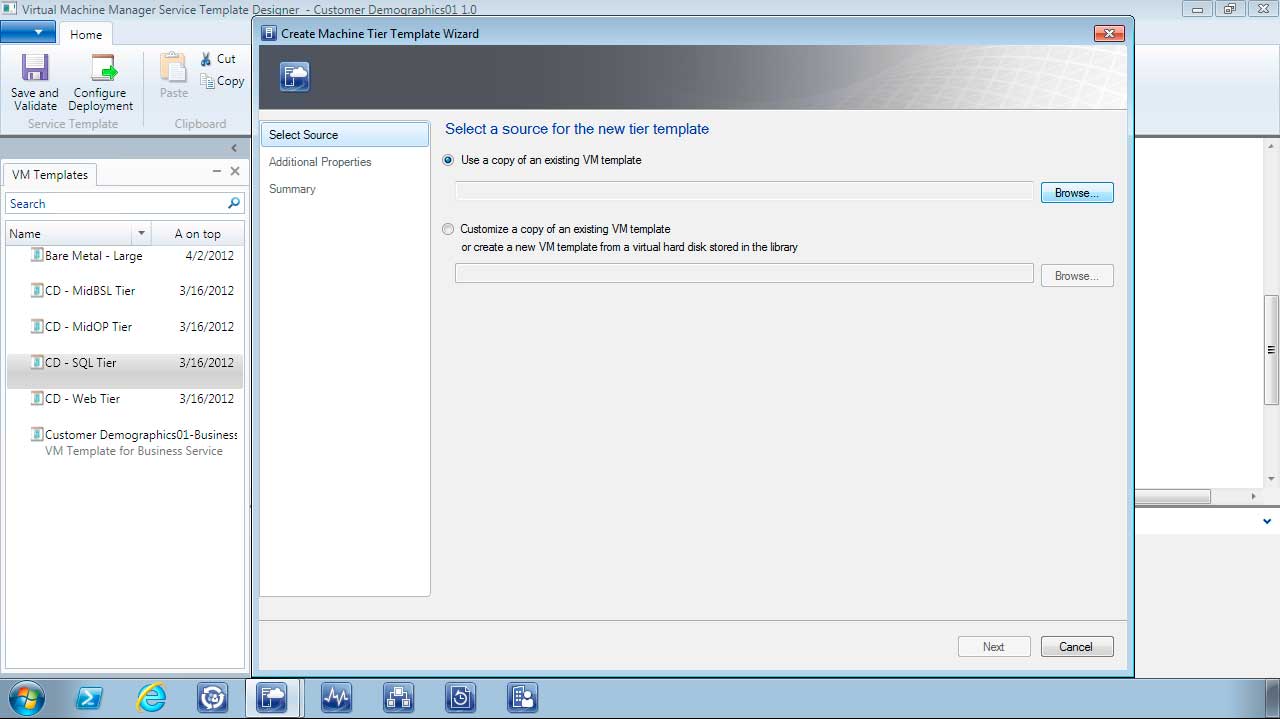Go to Select Source wizard step
Screen dimensions: 1280x719
344,135
